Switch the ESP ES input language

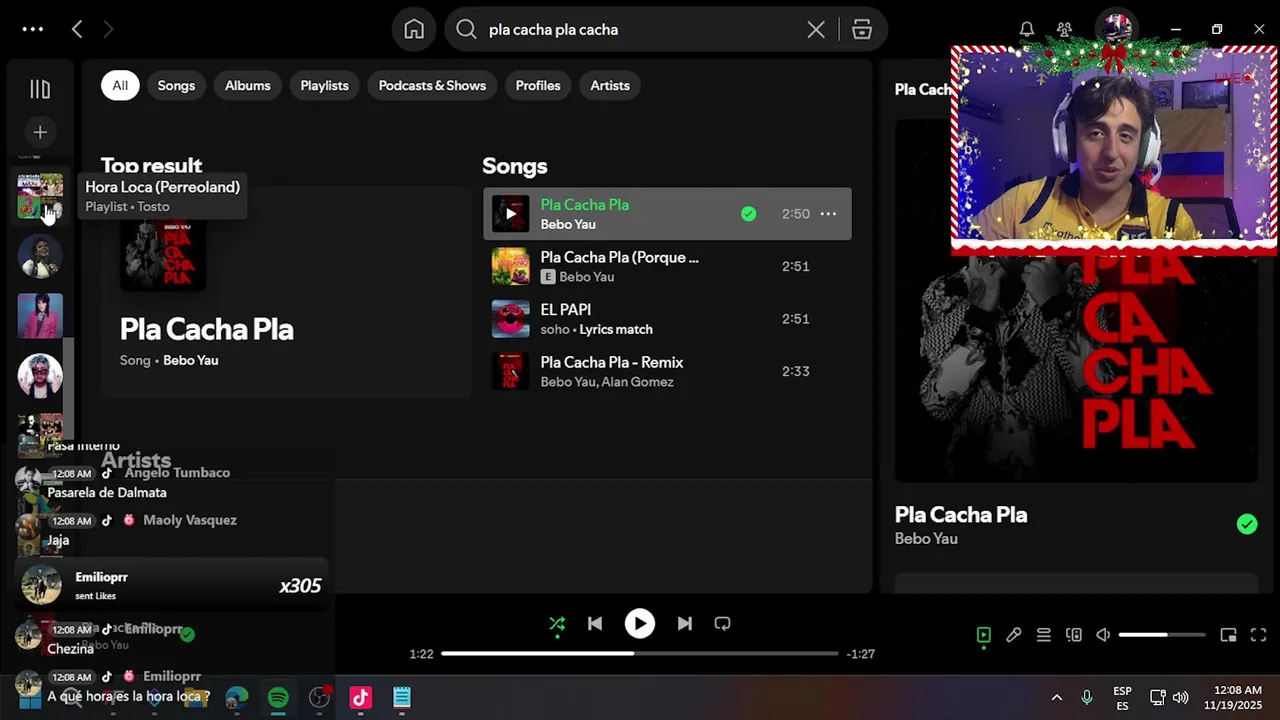coord(1123,698)
